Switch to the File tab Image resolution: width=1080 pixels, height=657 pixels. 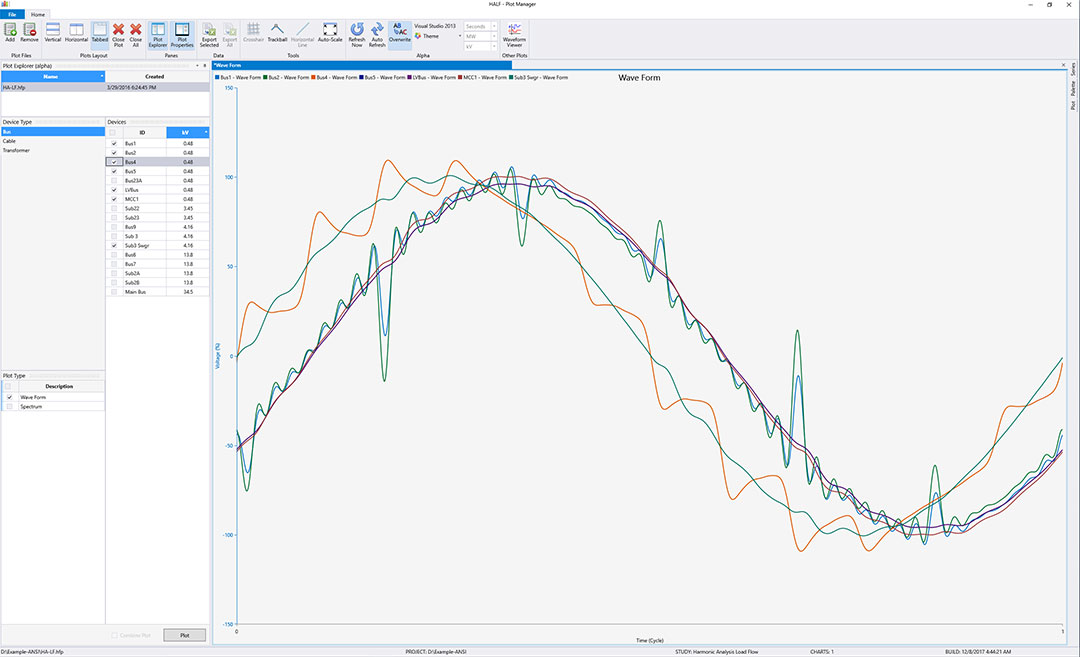coord(13,15)
